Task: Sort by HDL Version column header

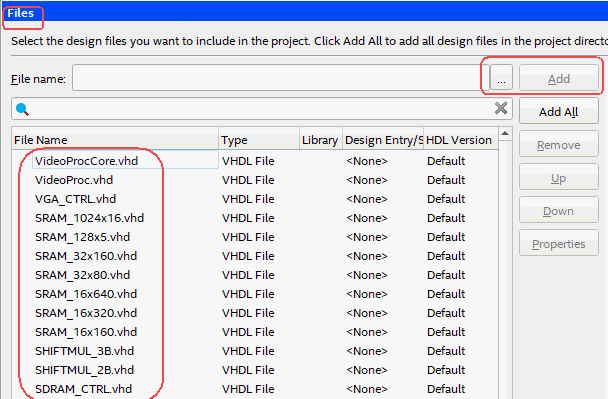Action: [x=460, y=140]
